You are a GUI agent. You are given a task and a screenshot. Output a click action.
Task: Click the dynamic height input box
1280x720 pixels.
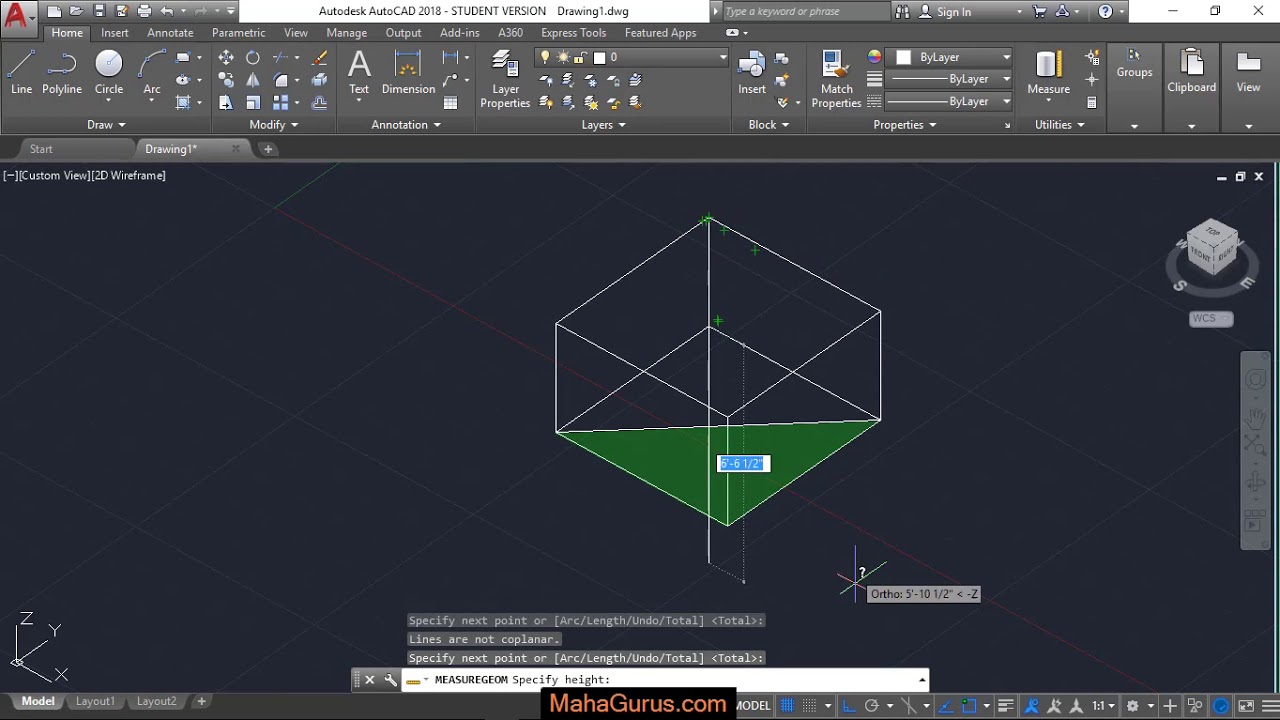pos(743,463)
